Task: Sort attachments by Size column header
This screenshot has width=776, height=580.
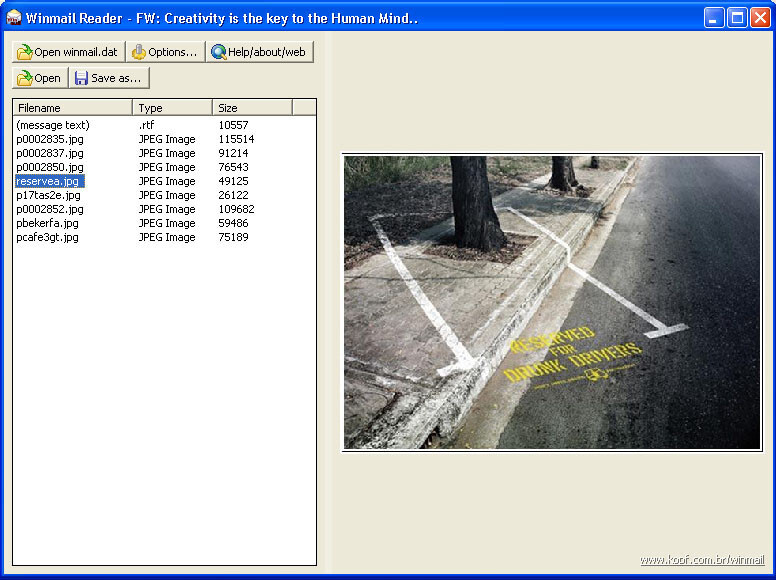Action: (252, 107)
